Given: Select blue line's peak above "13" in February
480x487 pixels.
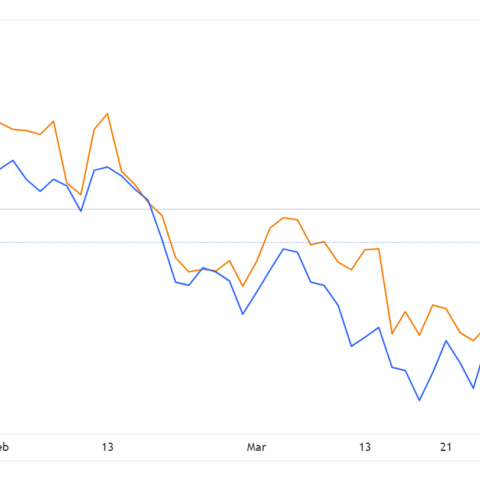Looking at the screenshot, I should pyautogui.click(x=107, y=167).
